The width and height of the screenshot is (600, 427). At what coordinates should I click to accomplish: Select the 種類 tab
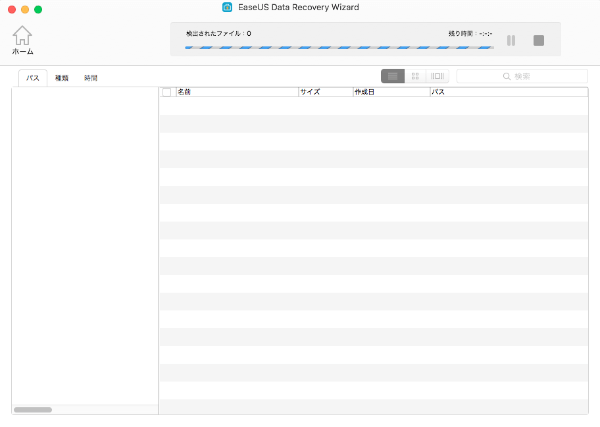tap(62, 78)
